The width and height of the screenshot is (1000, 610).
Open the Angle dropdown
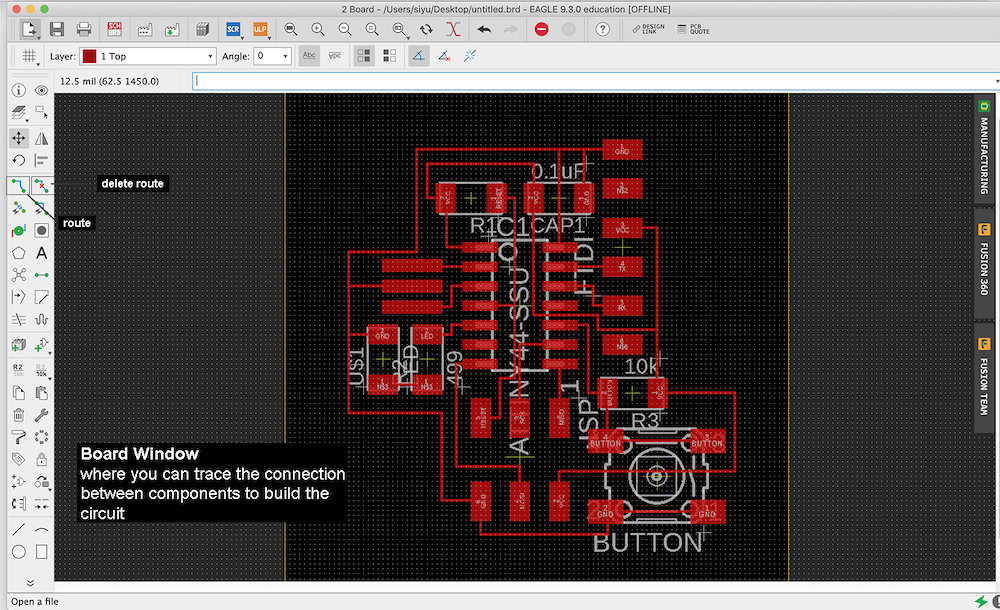pyautogui.click(x=273, y=56)
